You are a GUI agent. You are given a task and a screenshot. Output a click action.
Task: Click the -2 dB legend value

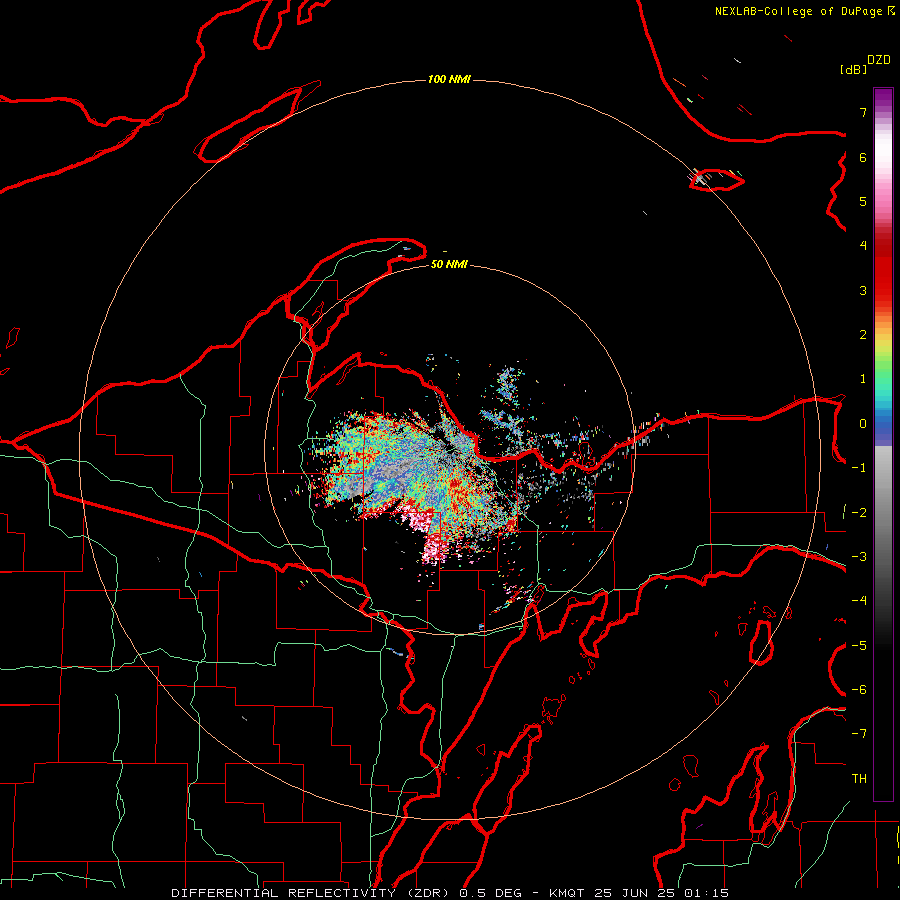point(859,513)
